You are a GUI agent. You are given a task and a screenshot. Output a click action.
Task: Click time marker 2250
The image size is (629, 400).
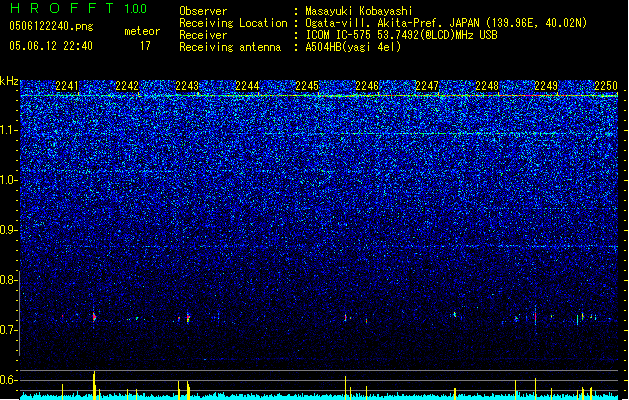pyautogui.click(x=606, y=86)
